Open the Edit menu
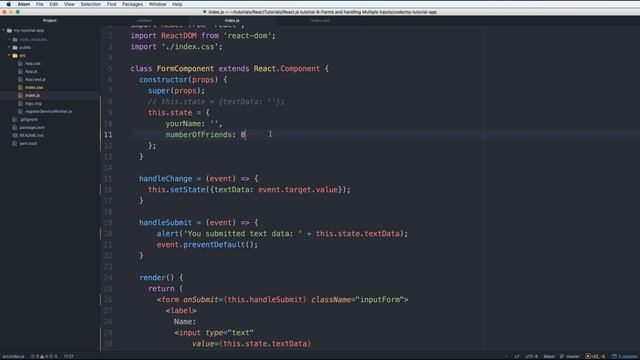640x360 pixels. tap(53, 4)
